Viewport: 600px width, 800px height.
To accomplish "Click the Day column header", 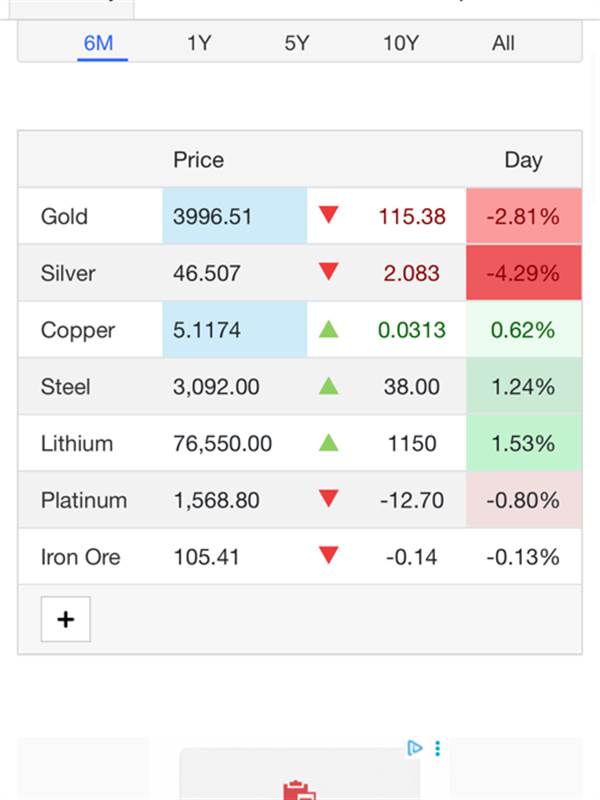I will point(523,160).
